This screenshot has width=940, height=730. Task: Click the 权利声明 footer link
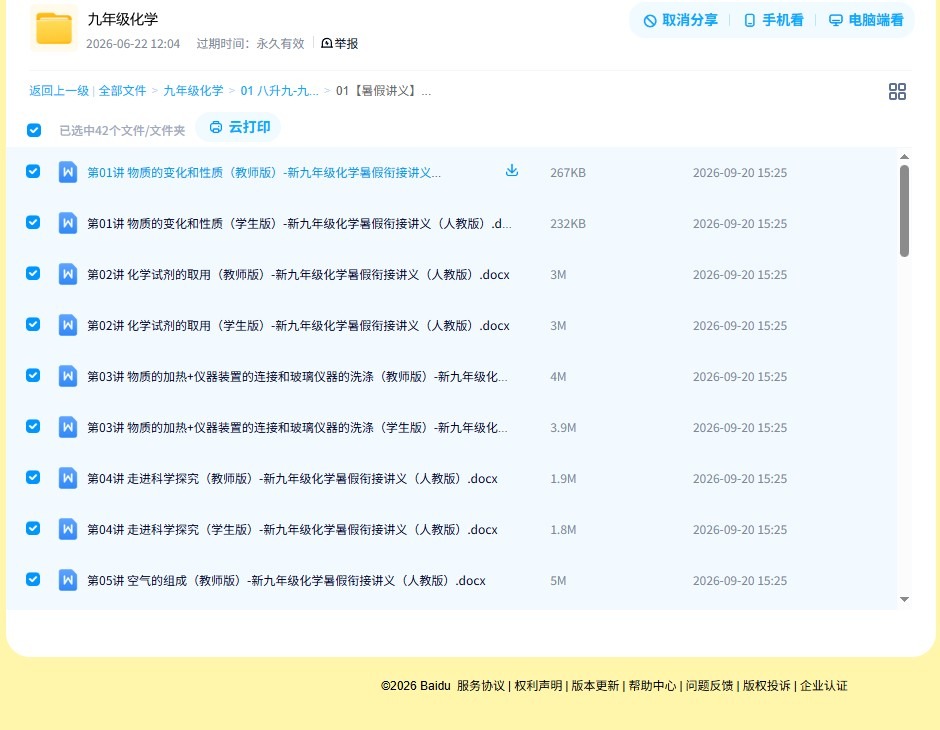(538, 685)
